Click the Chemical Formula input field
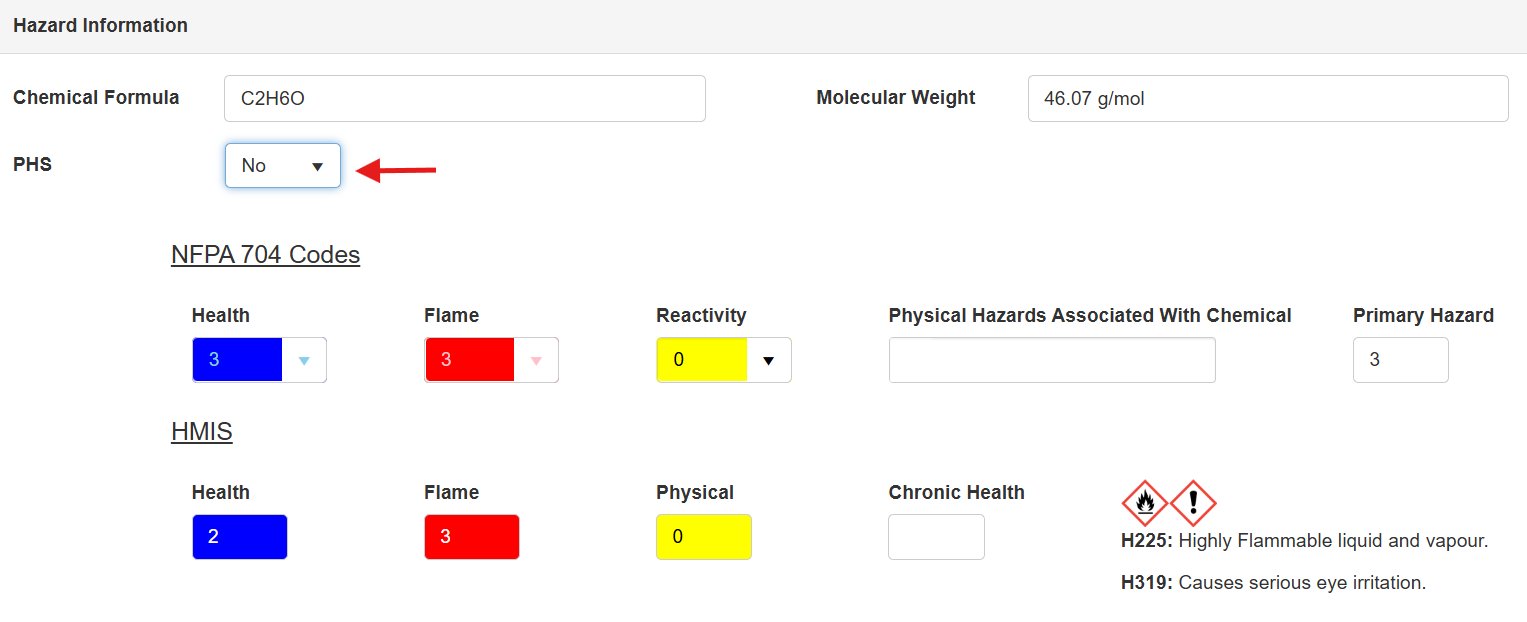This screenshot has width=1527, height=622. pyautogui.click(x=464, y=98)
